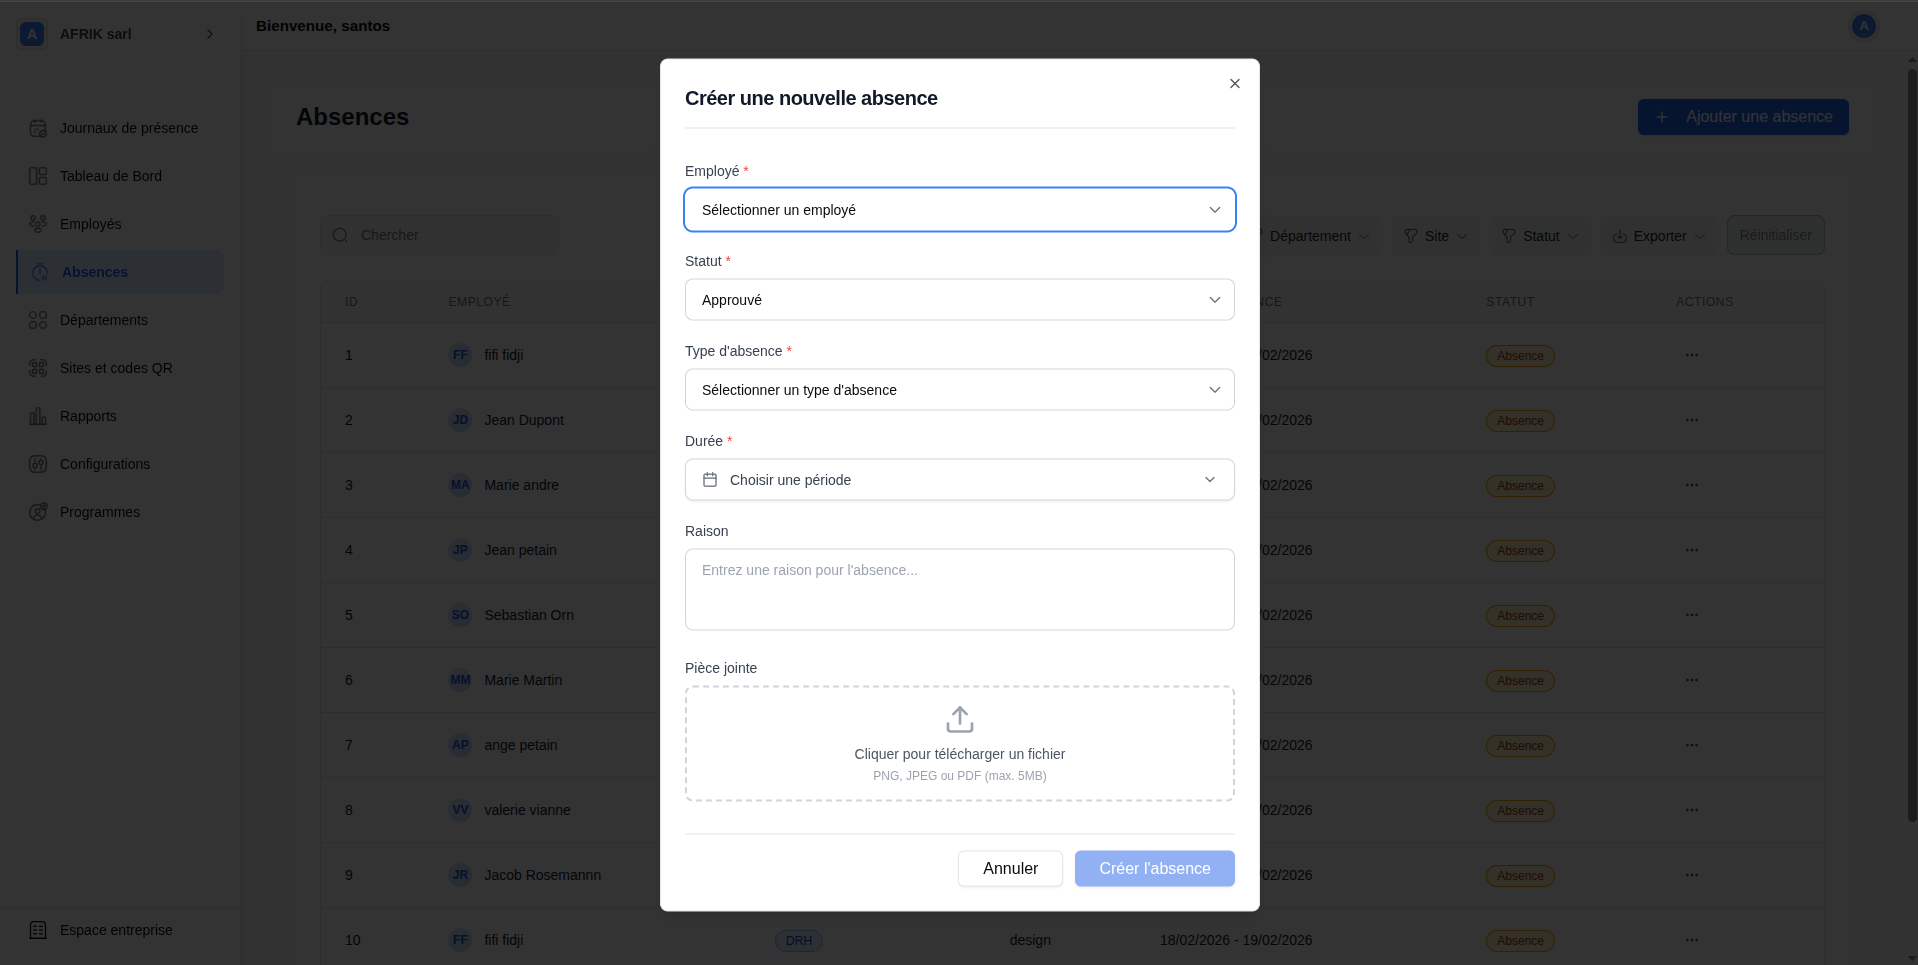Click the user avatar in top right
The width and height of the screenshot is (1918, 965).
point(1863,26)
